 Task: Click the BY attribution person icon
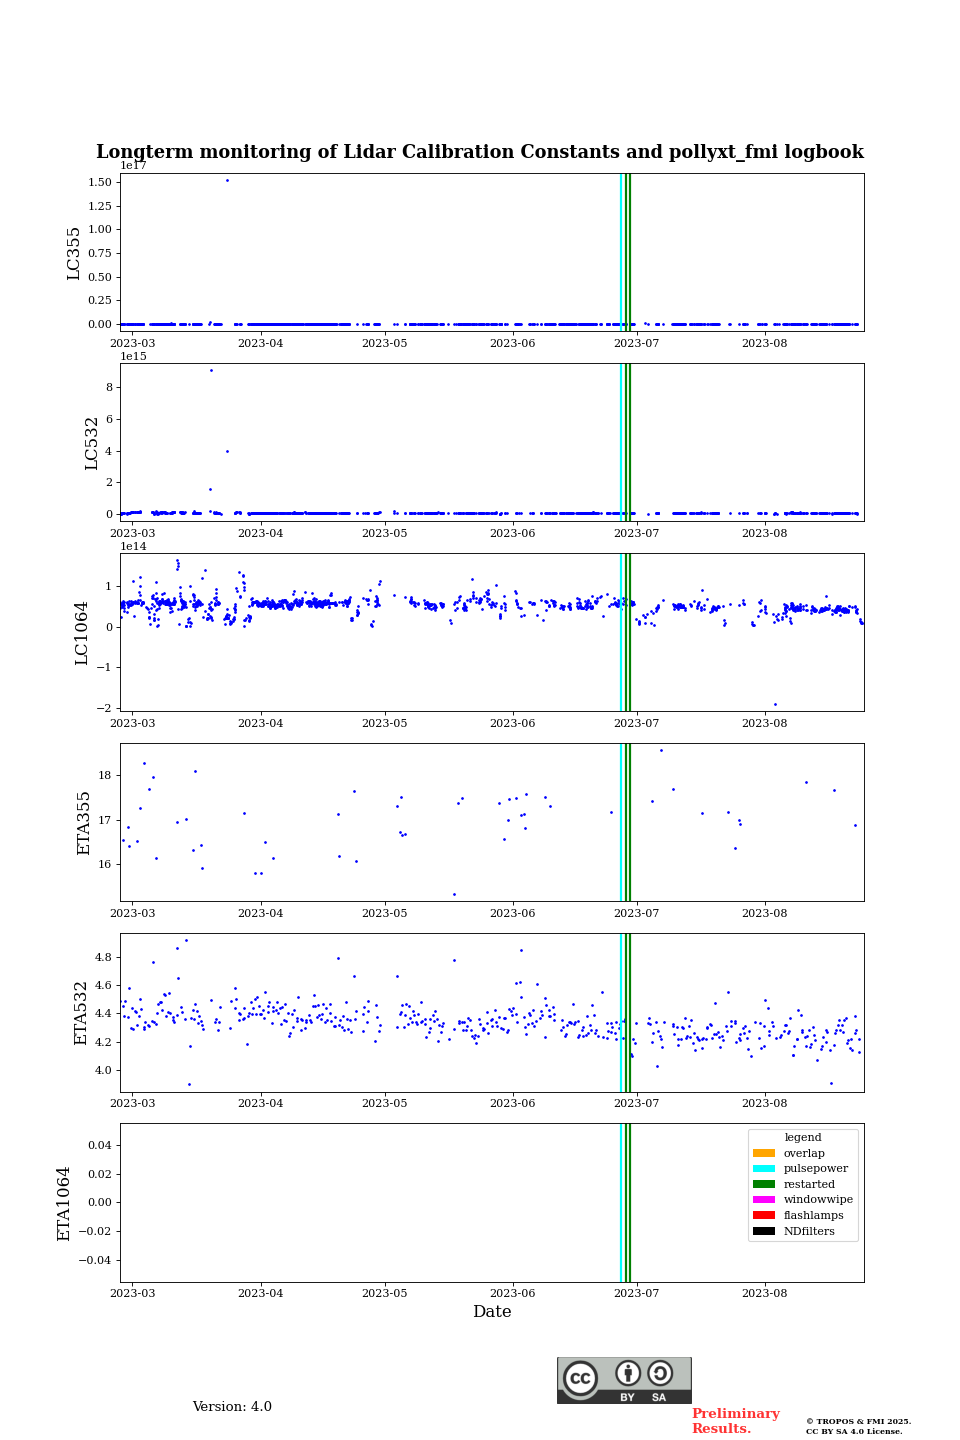[x=628, y=1373]
